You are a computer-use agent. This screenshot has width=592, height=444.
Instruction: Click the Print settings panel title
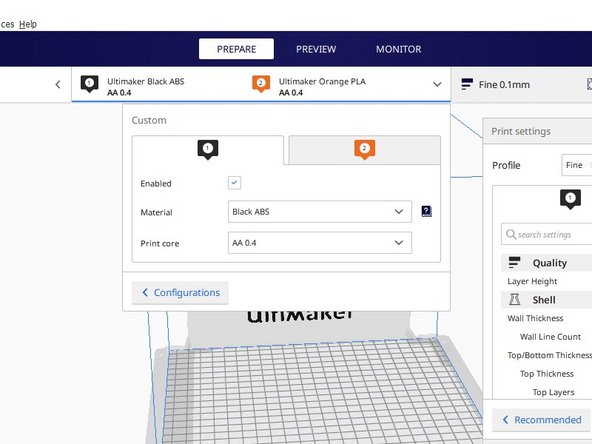pos(521,131)
